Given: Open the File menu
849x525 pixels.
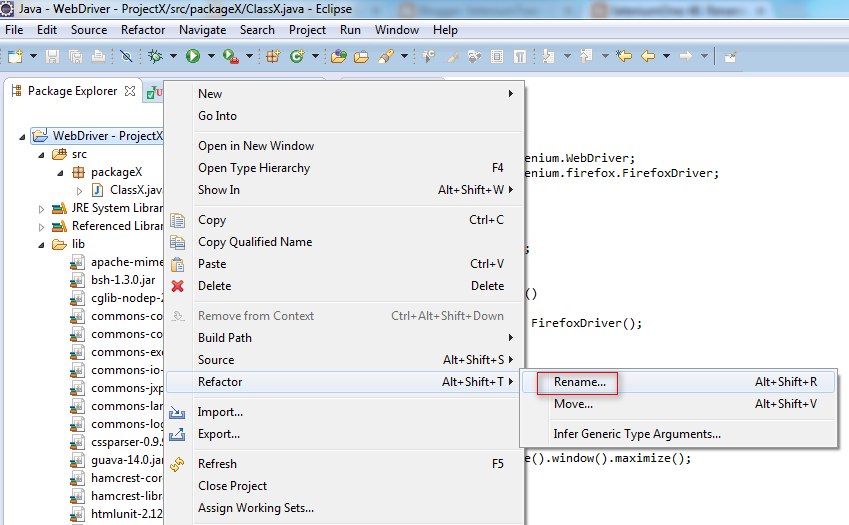Looking at the screenshot, I should [14, 30].
